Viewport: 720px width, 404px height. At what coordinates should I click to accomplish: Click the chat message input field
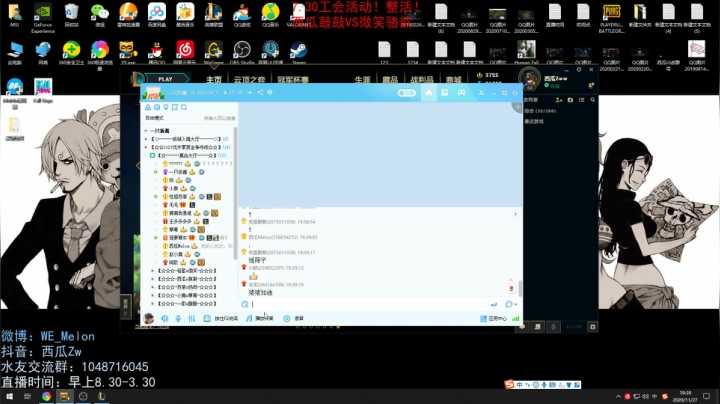pos(369,304)
